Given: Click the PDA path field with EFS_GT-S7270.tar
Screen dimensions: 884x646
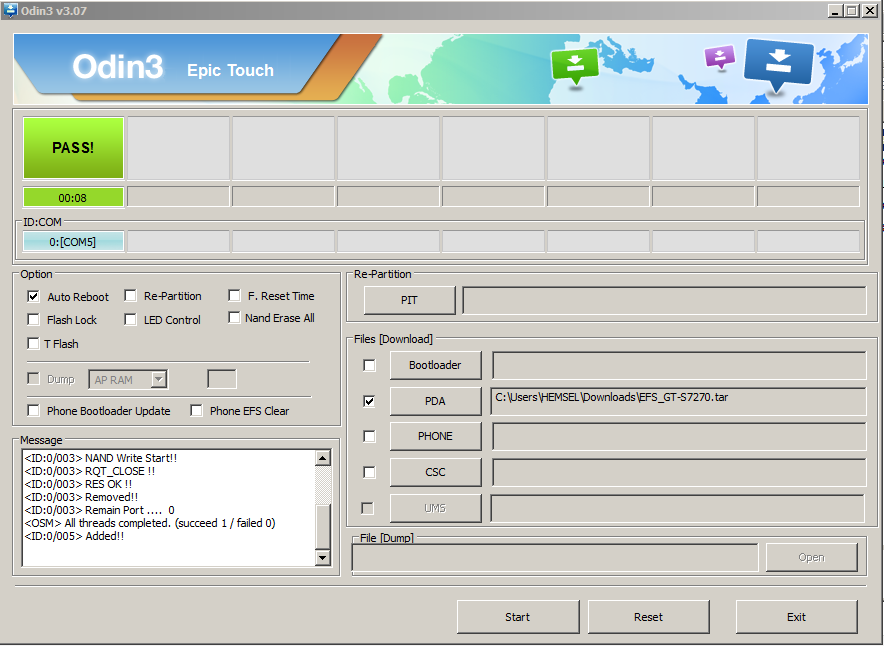Looking at the screenshot, I should click(679, 401).
